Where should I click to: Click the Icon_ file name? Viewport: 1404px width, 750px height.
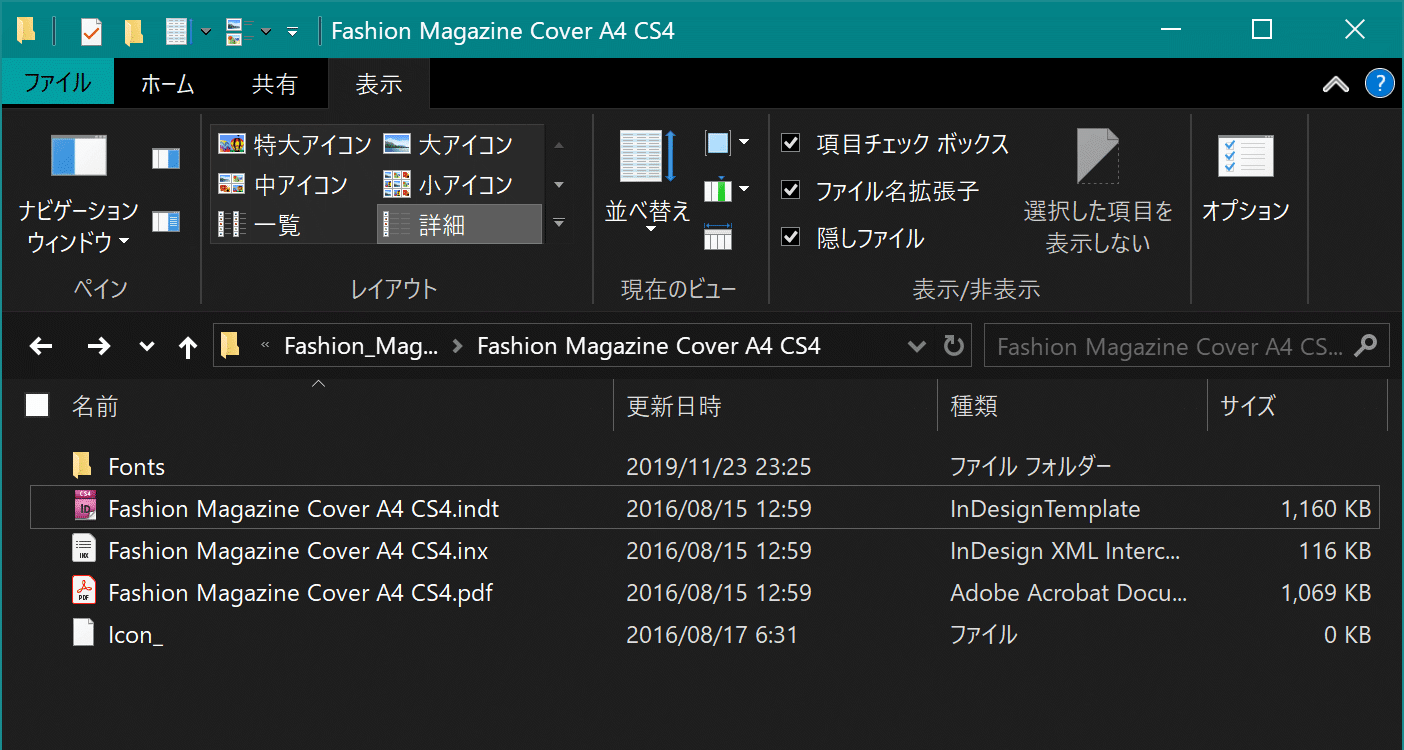tap(135, 635)
